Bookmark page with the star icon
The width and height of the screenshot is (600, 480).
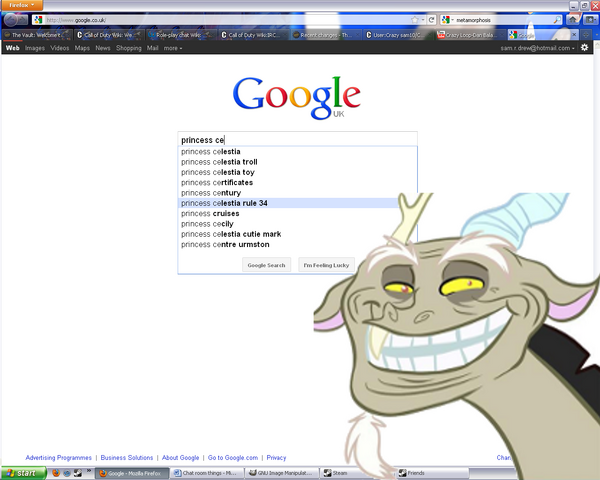414,20
